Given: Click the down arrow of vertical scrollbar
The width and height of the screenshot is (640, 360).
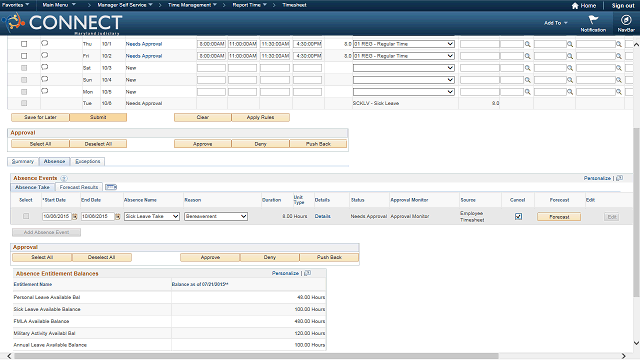Looking at the screenshot, I should tap(636, 343).
